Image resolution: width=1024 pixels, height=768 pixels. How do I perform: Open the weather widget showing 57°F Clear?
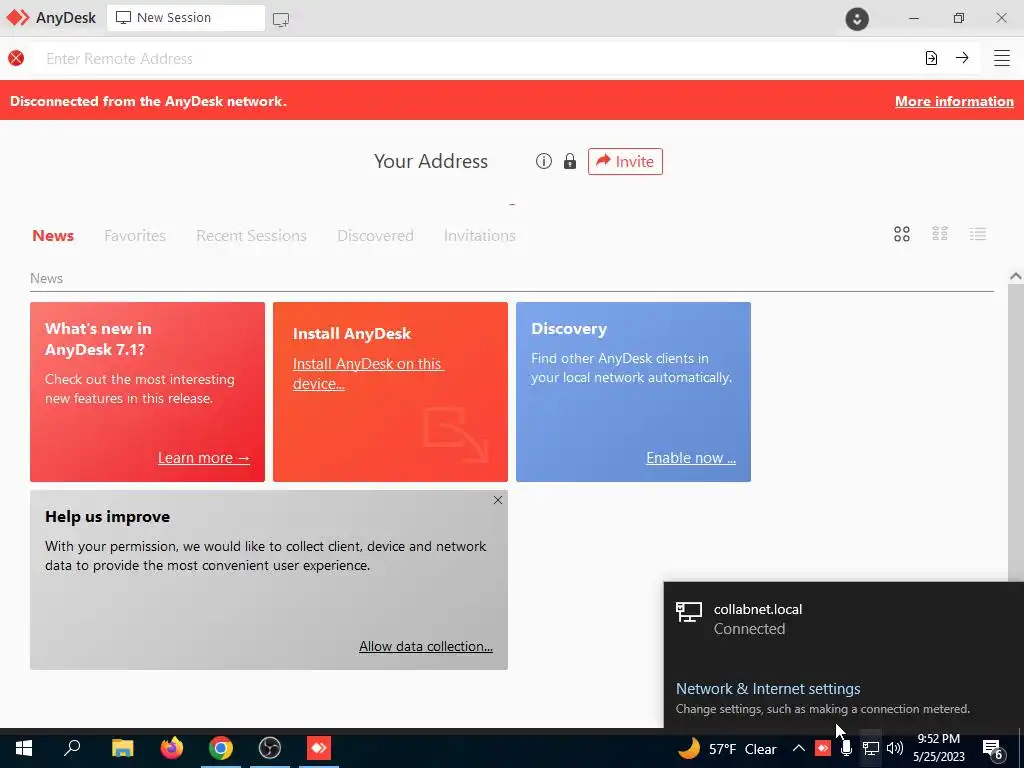point(728,748)
